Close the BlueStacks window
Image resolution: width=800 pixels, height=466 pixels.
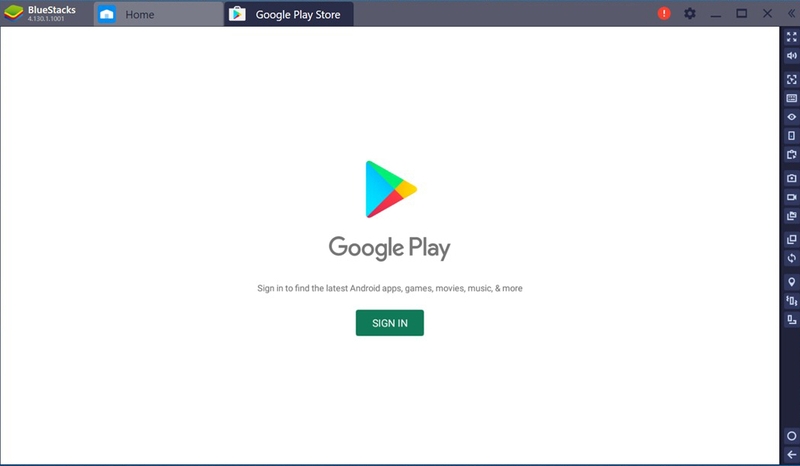pos(767,13)
